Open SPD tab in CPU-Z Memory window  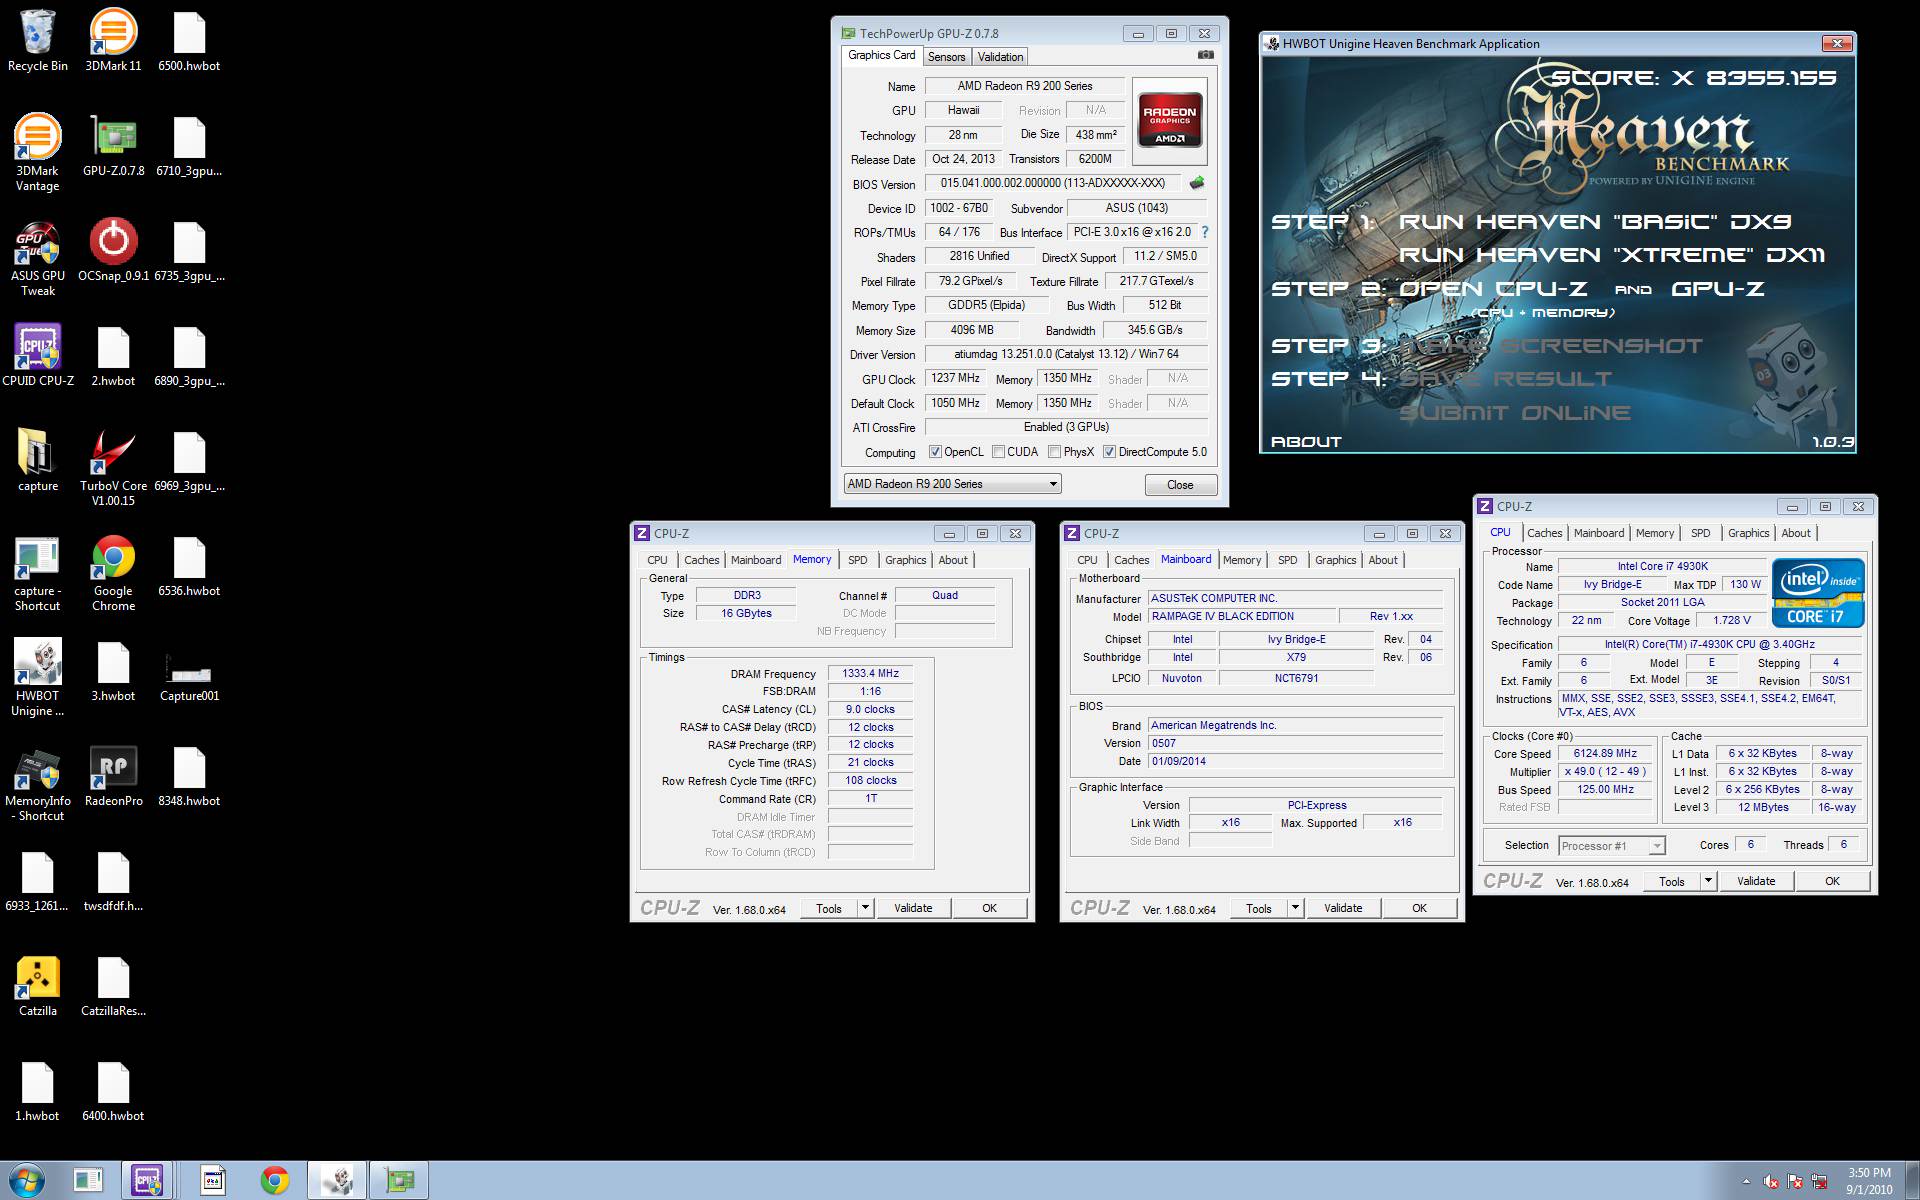858,560
